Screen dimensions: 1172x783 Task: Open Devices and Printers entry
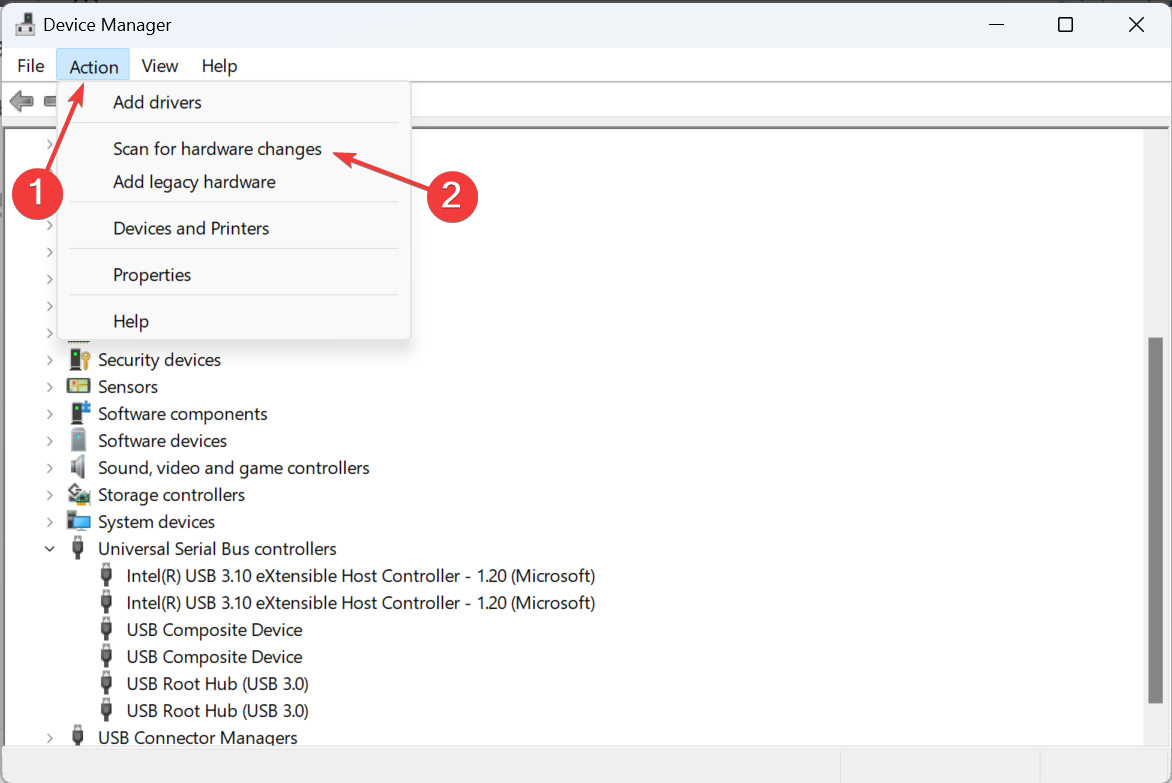pos(234,228)
